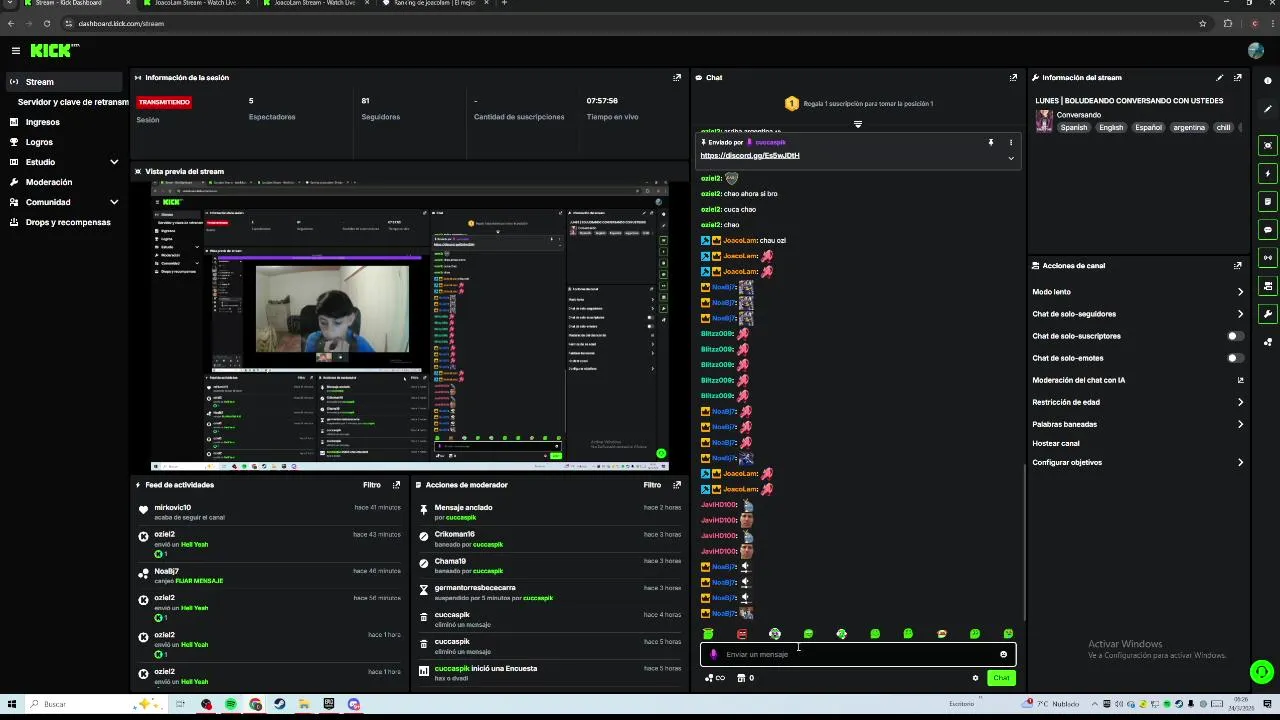This screenshot has width=1280, height=720.
Task: Open external link icon for Moderación con IA
Action: click(1240, 380)
